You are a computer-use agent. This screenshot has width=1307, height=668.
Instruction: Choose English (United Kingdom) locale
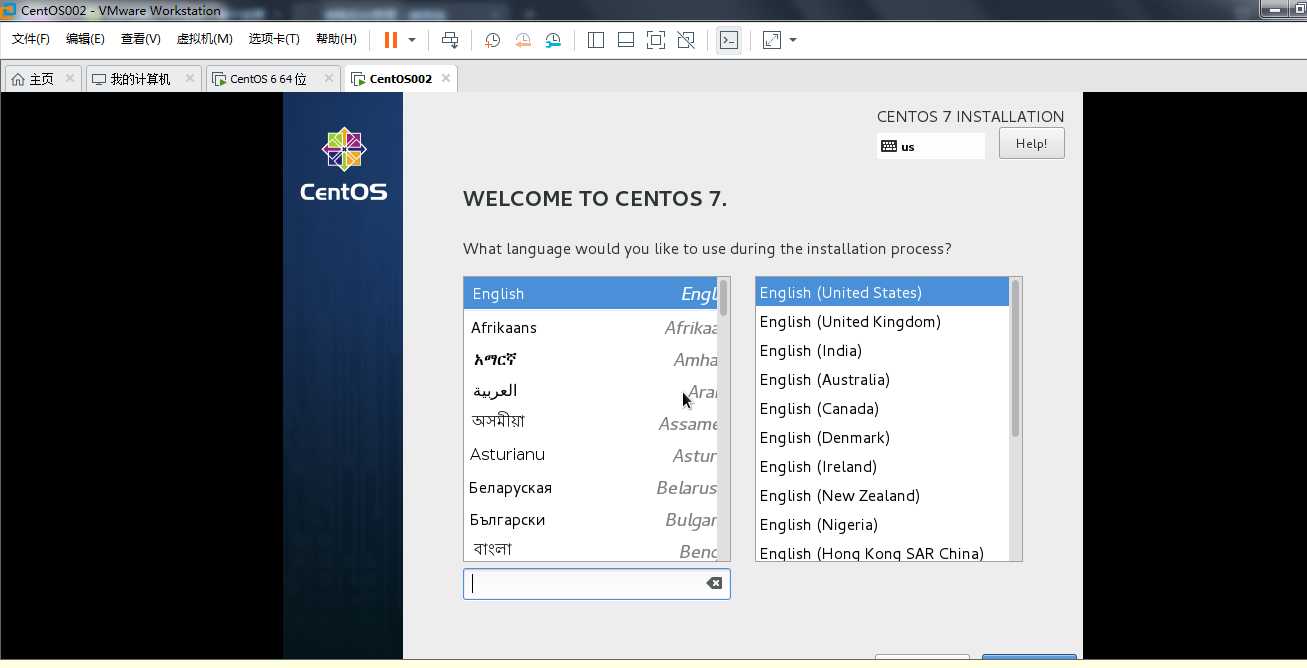tap(882, 321)
